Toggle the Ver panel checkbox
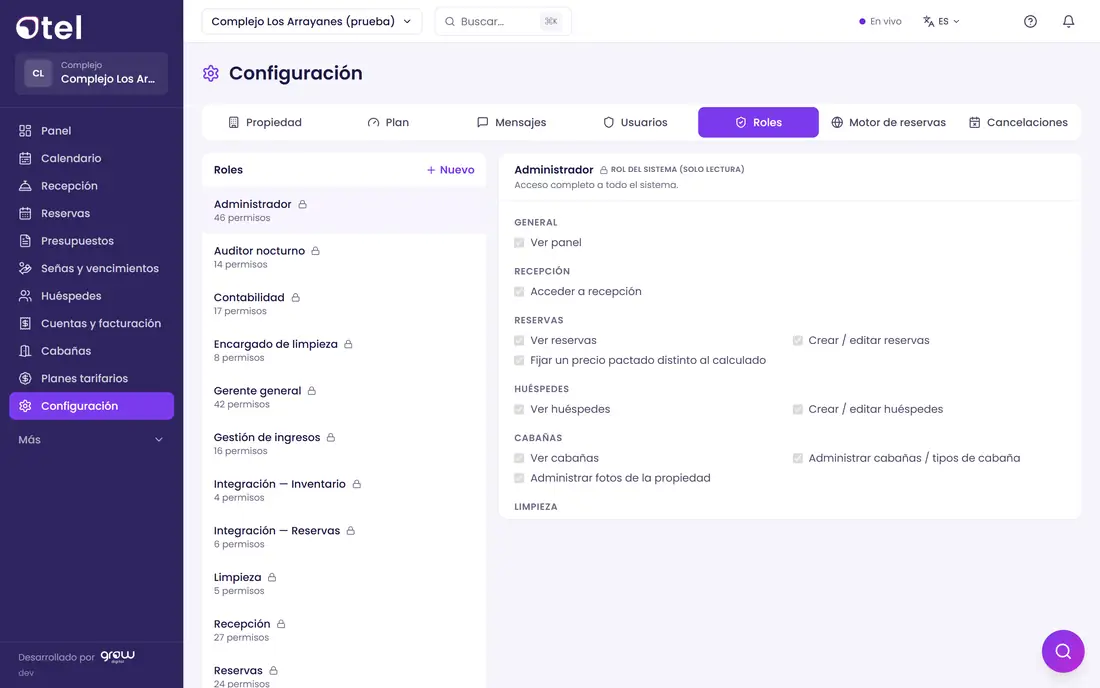 (x=519, y=243)
